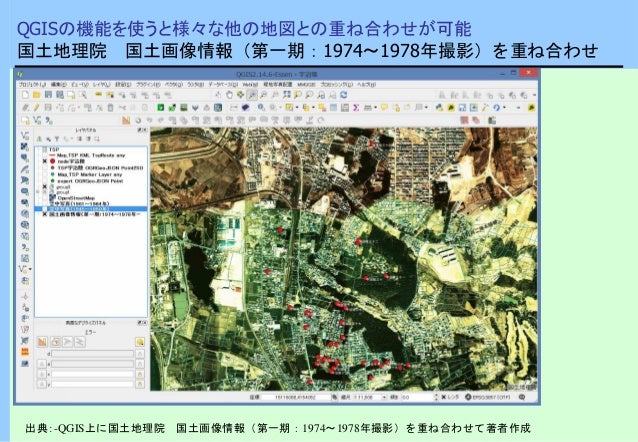Viewport: 638px width, 442px height.
Task: Open the プラグイン (Plugins) menu
Action: tap(148, 85)
